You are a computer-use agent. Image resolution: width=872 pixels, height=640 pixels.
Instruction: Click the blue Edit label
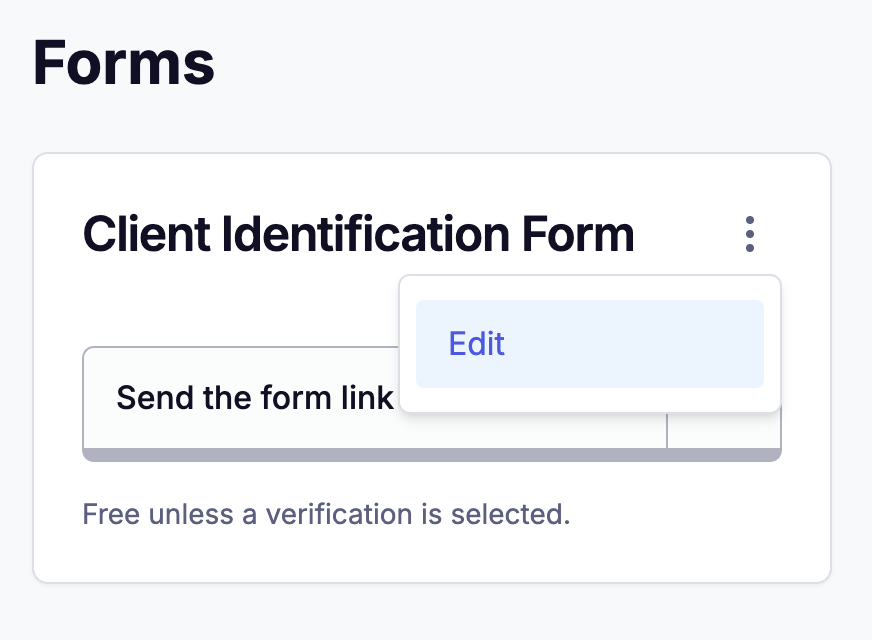pos(477,344)
